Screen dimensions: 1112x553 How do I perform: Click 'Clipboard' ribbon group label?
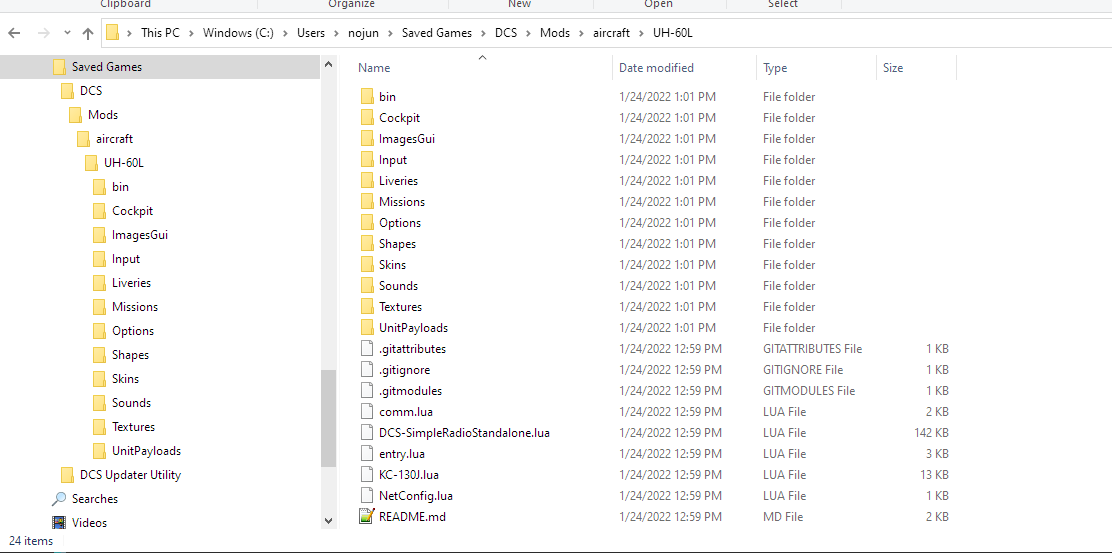125,4
